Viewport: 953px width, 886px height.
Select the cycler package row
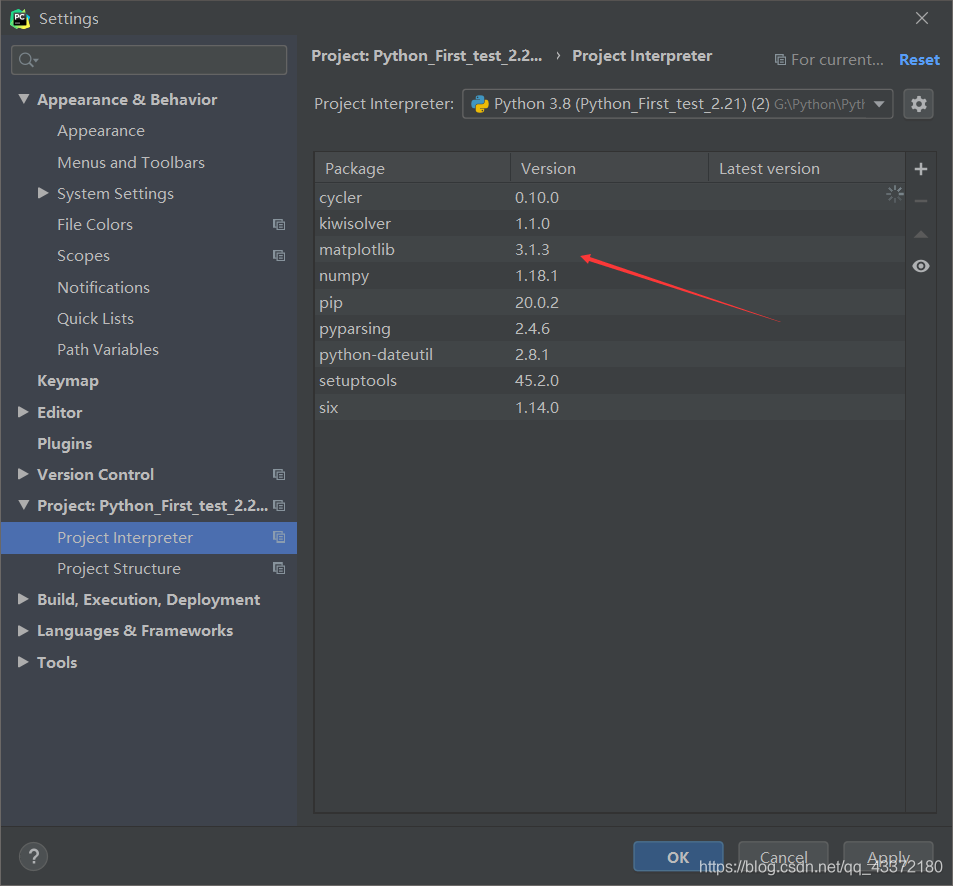(610, 197)
